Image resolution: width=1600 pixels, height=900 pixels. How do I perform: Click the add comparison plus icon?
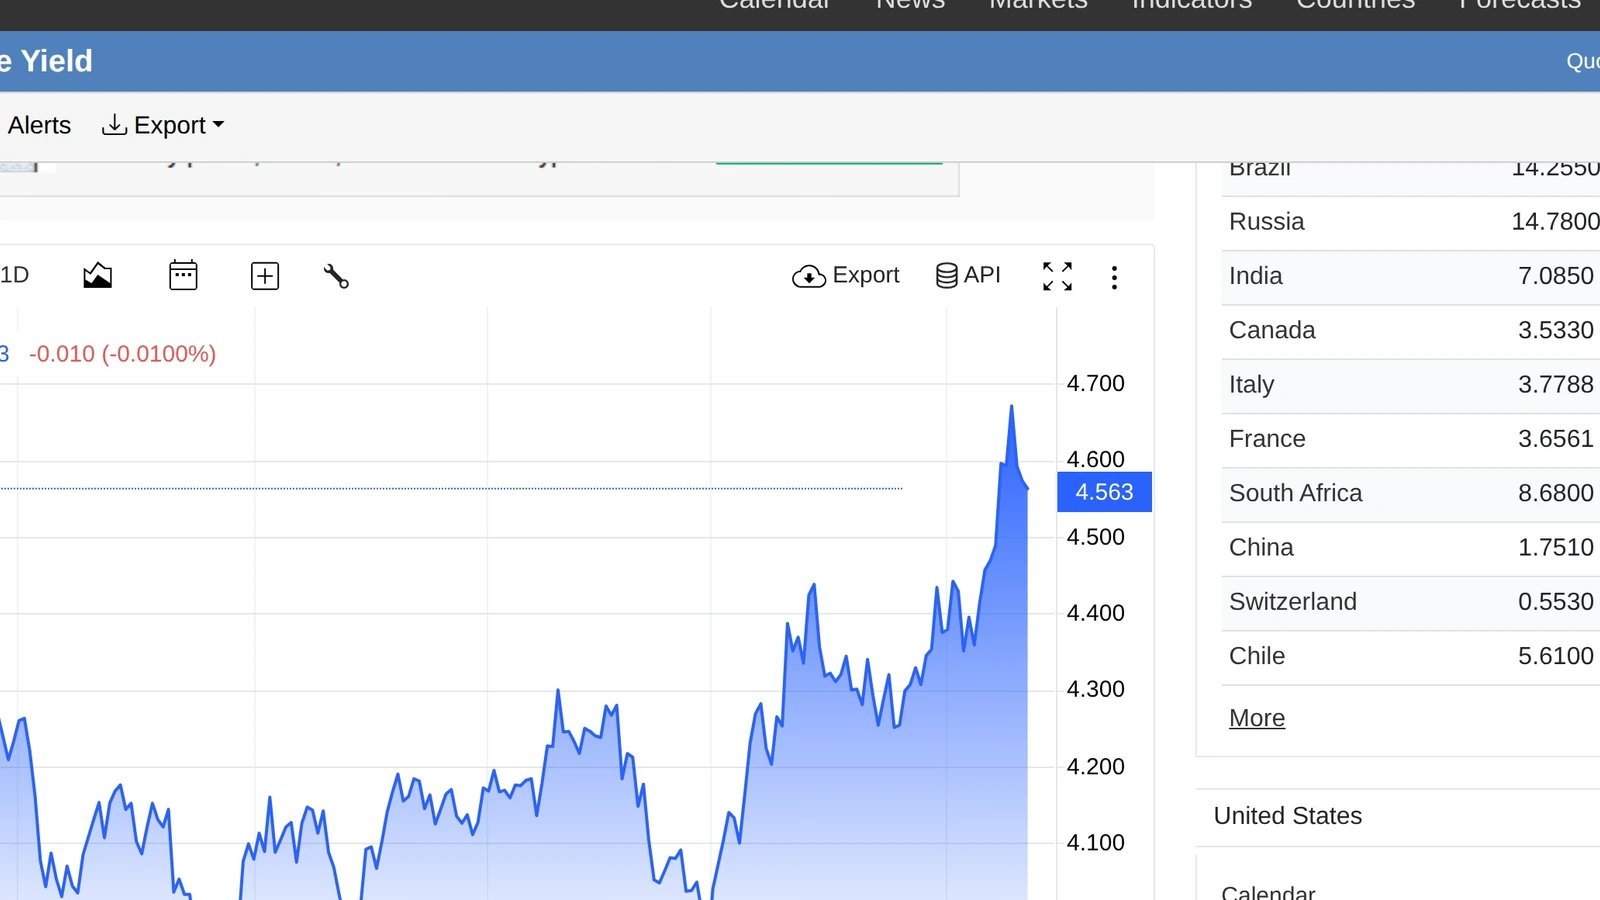[x=265, y=276]
